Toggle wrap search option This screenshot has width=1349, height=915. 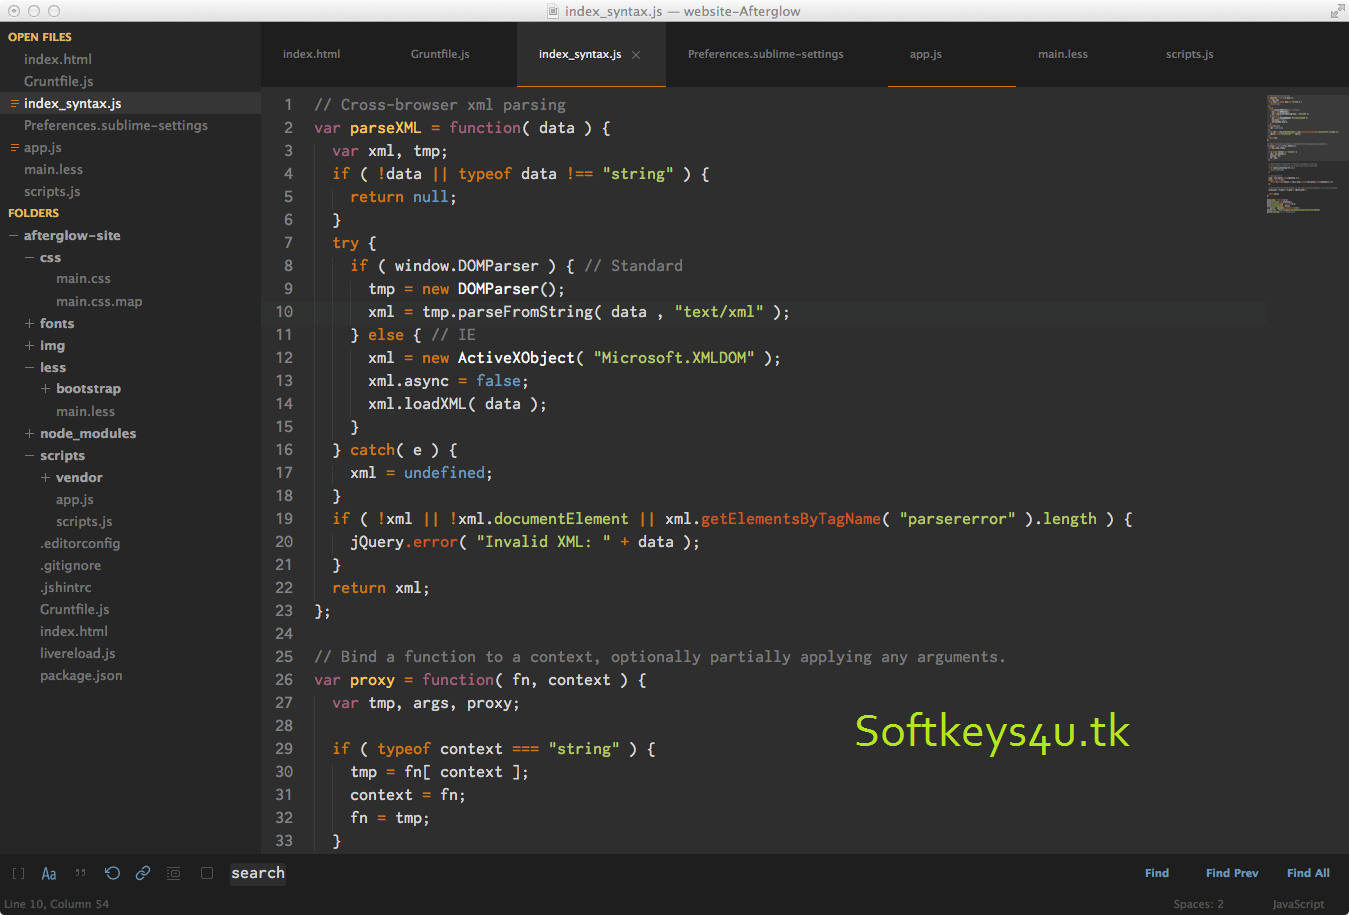(112, 873)
